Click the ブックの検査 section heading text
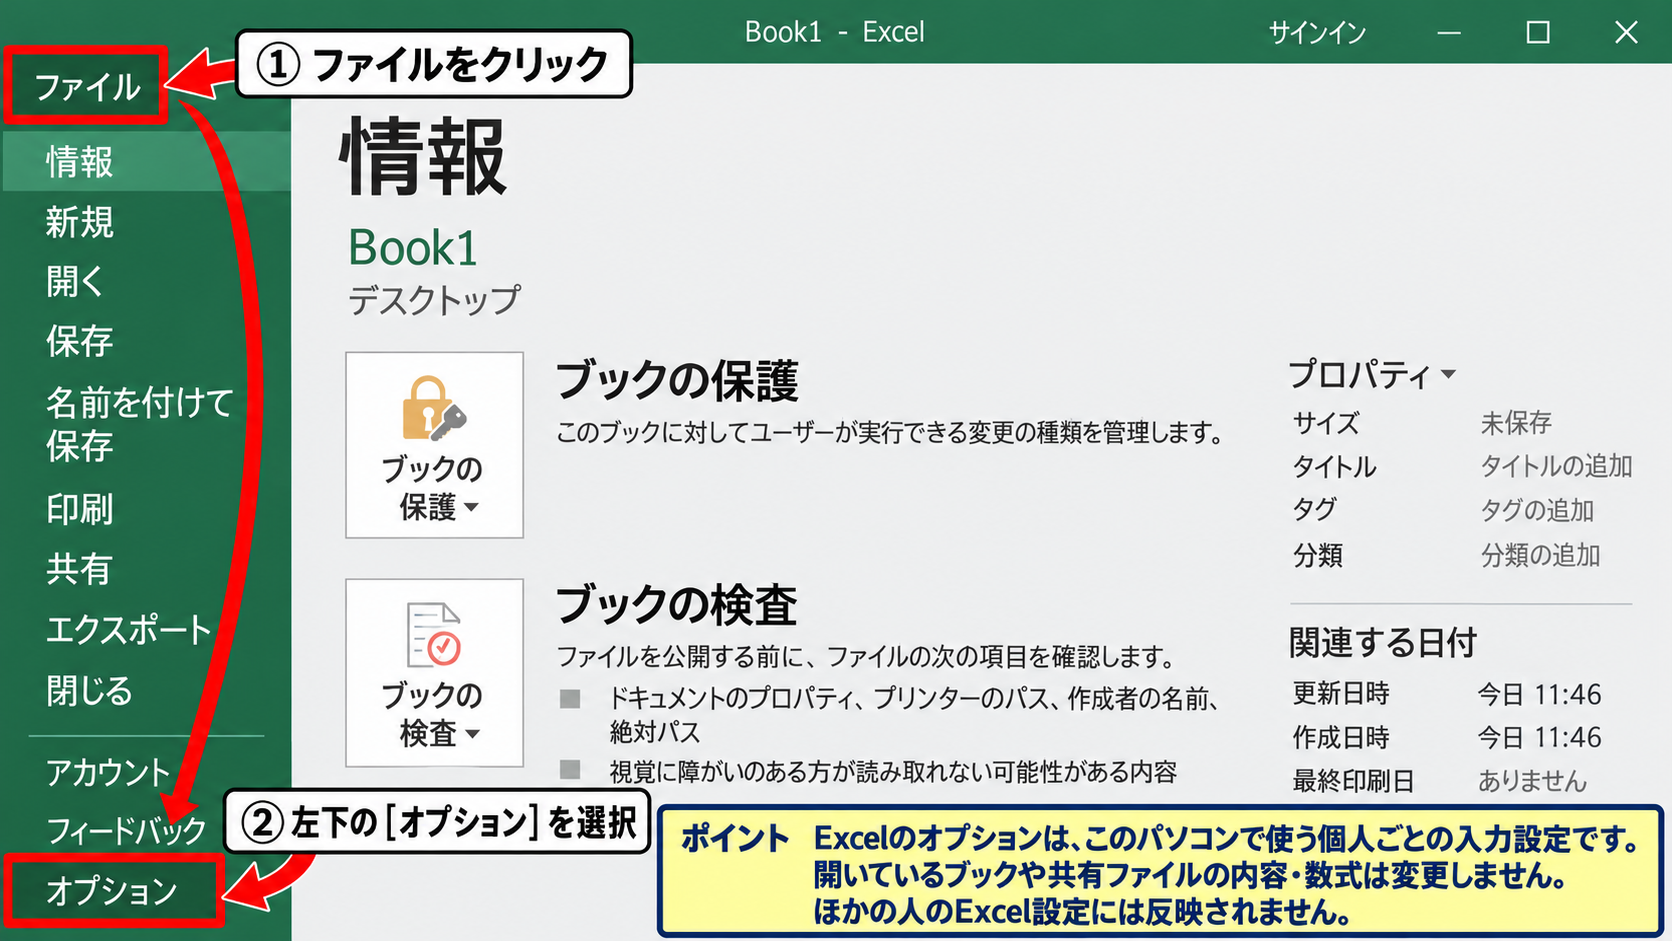1672x941 pixels. 677,605
